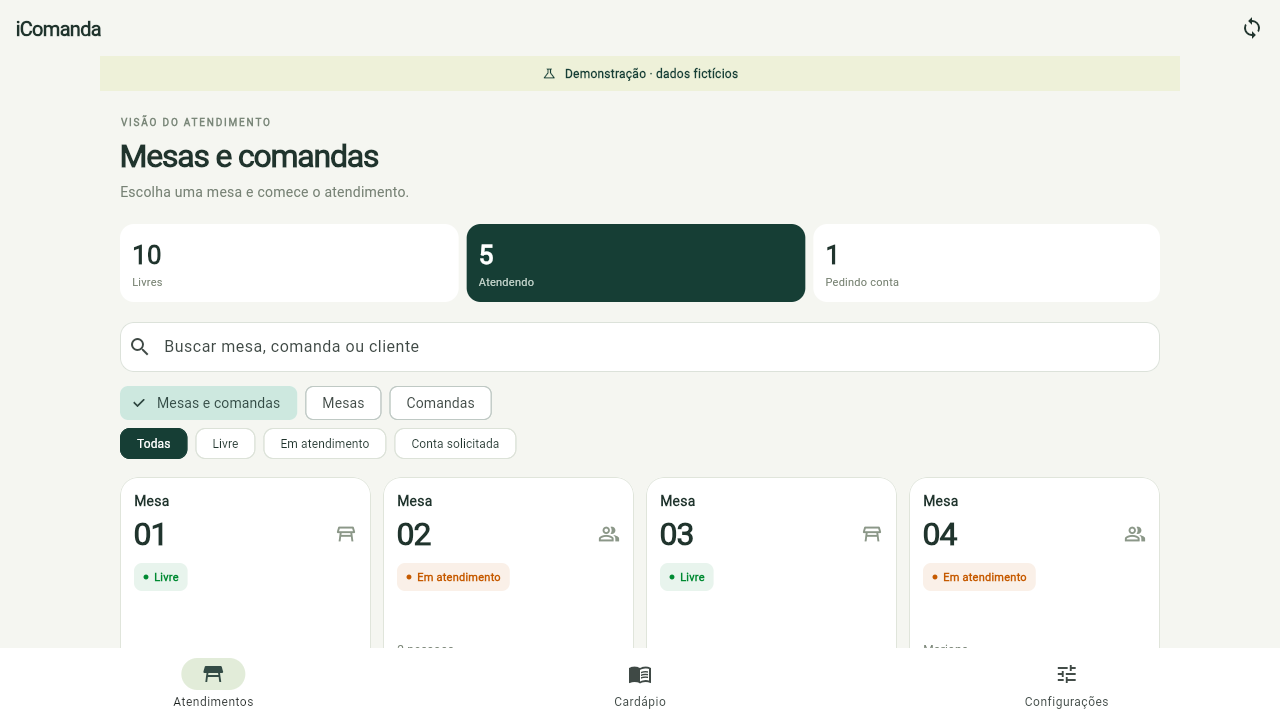Open the Atendimentos navigation tab
1280x720 pixels.
pos(213,684)
